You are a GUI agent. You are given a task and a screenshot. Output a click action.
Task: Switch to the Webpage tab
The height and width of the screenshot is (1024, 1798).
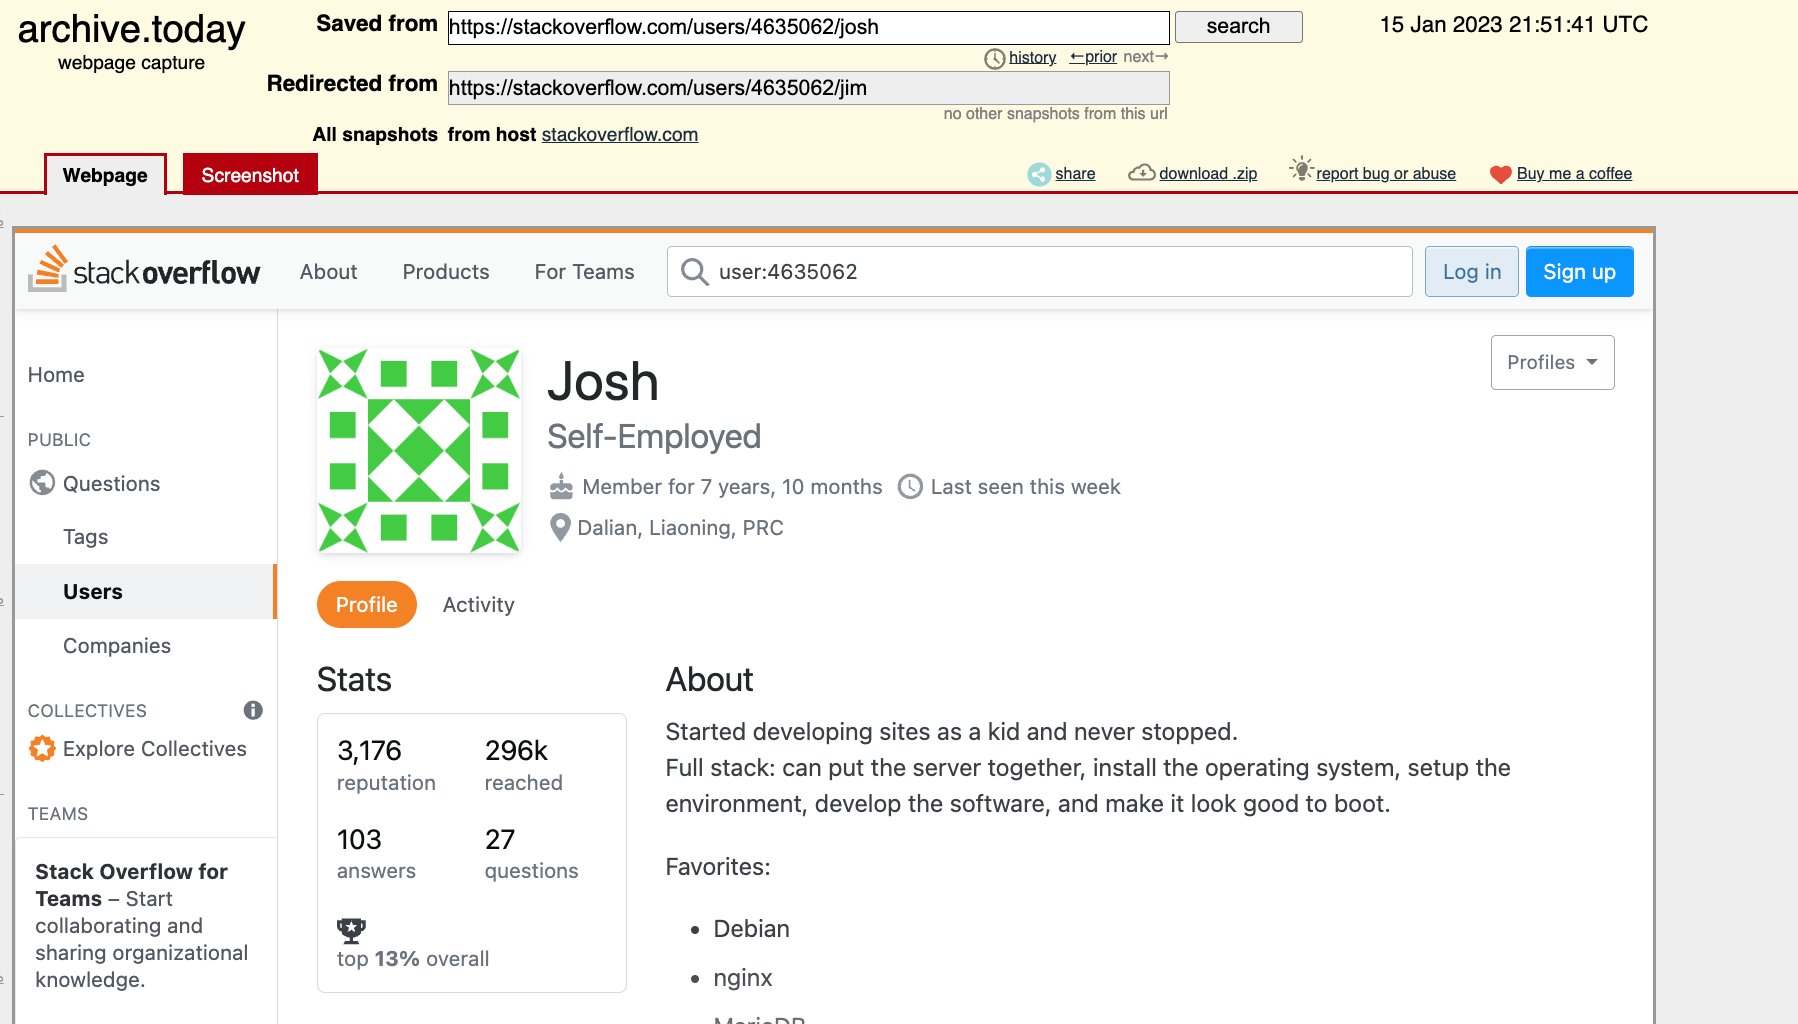[x=105, y=175]
